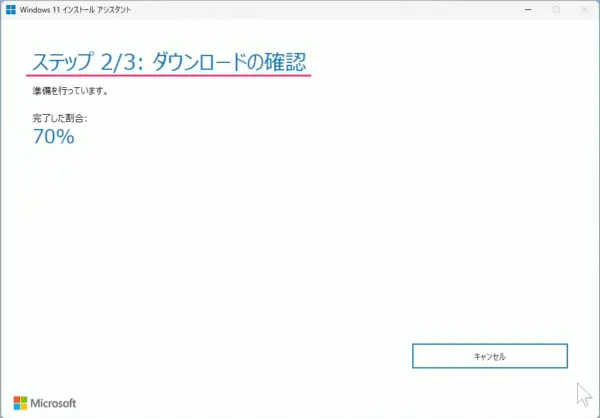Close the Windows 11 install assistant window

click(x=585, y=10)
